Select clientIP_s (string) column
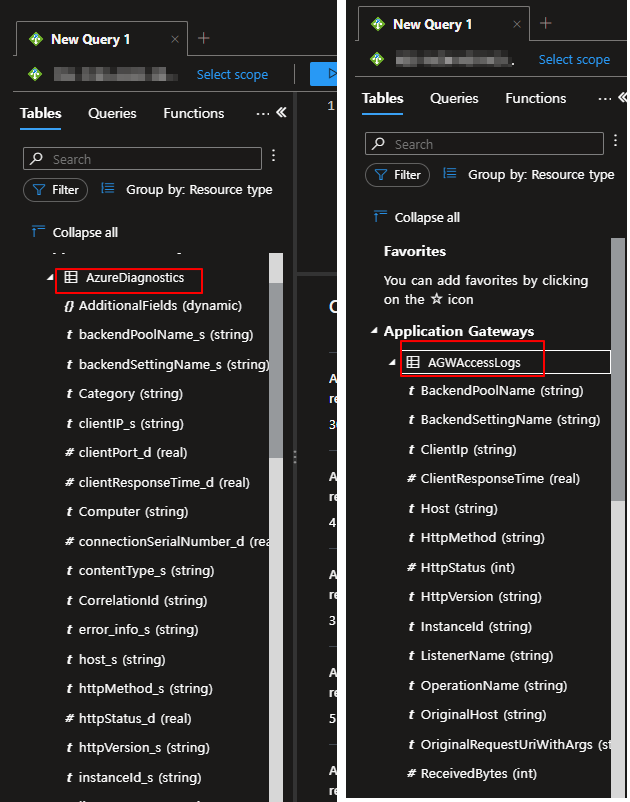630x802 pixels. pos(125,424)
